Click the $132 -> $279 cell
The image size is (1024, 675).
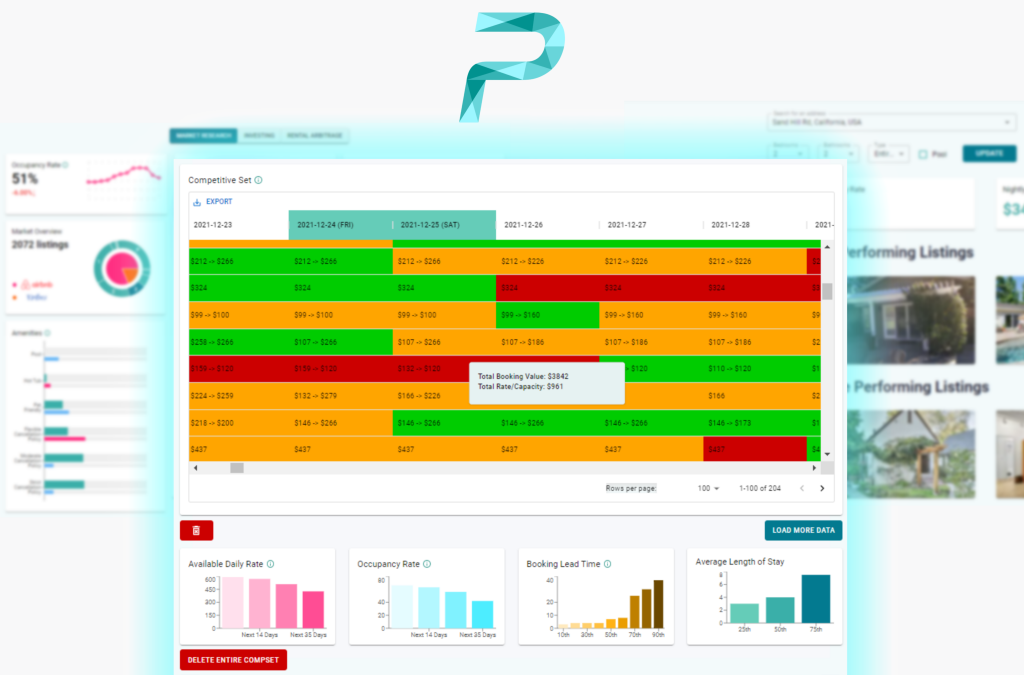(340, 396)
